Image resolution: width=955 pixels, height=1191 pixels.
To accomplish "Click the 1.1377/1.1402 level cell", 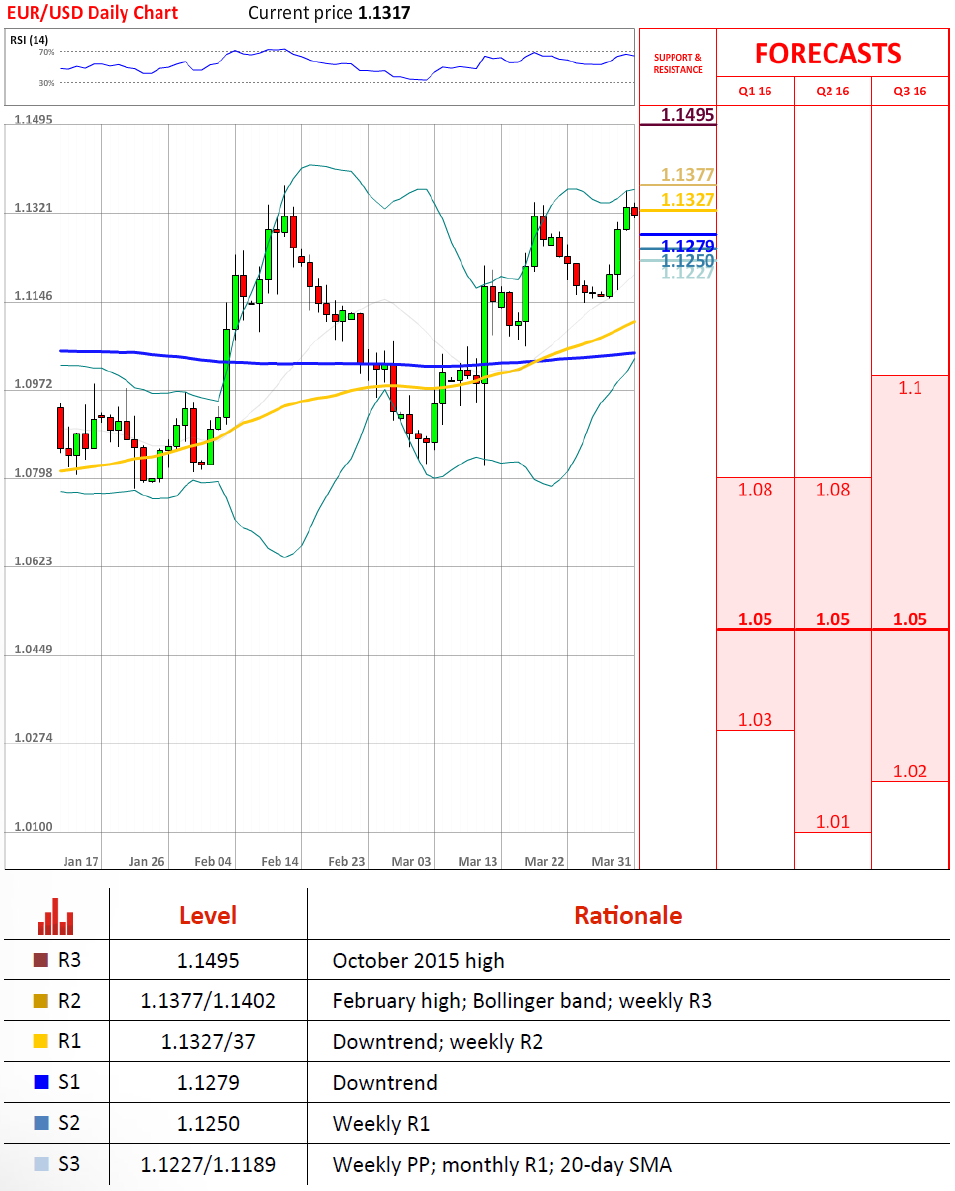I will (208, 1001).
